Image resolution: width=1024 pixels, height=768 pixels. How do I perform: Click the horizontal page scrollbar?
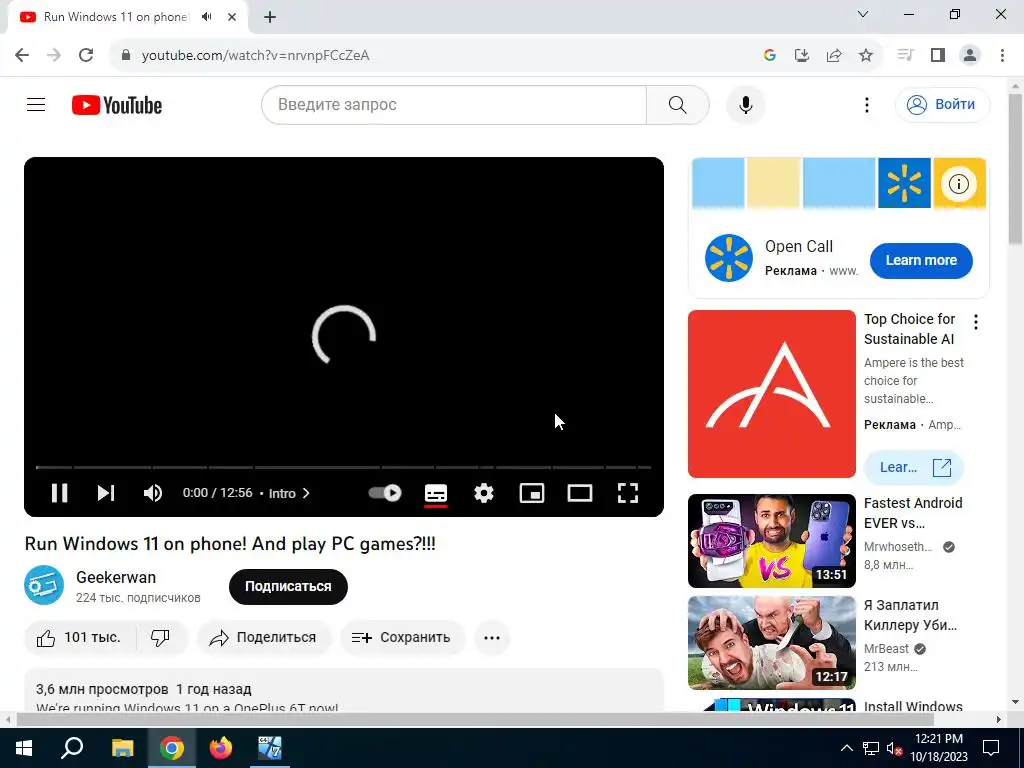point(475,719)
